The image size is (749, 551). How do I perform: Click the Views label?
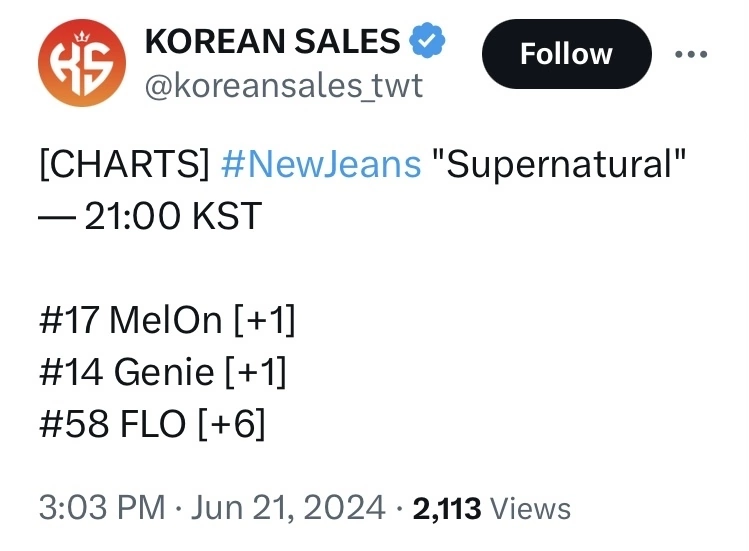coord(531,508)
